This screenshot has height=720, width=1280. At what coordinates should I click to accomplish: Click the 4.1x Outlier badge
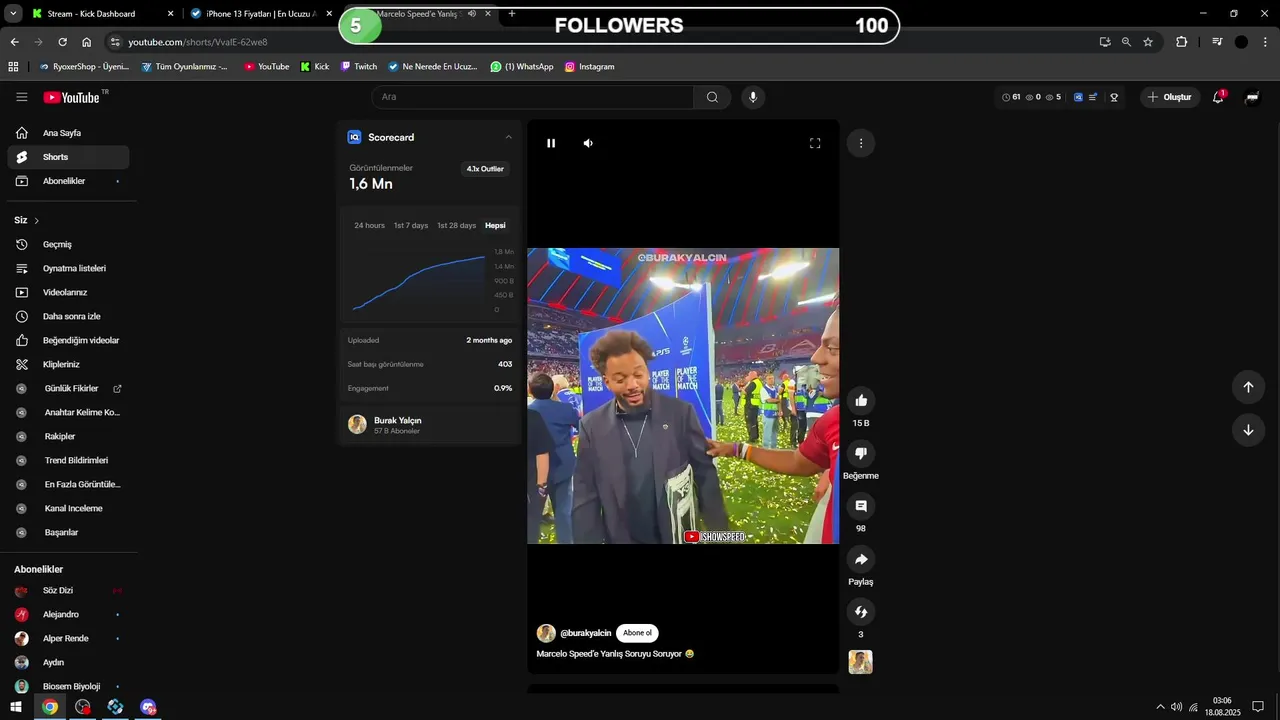[x=485, y=169]
